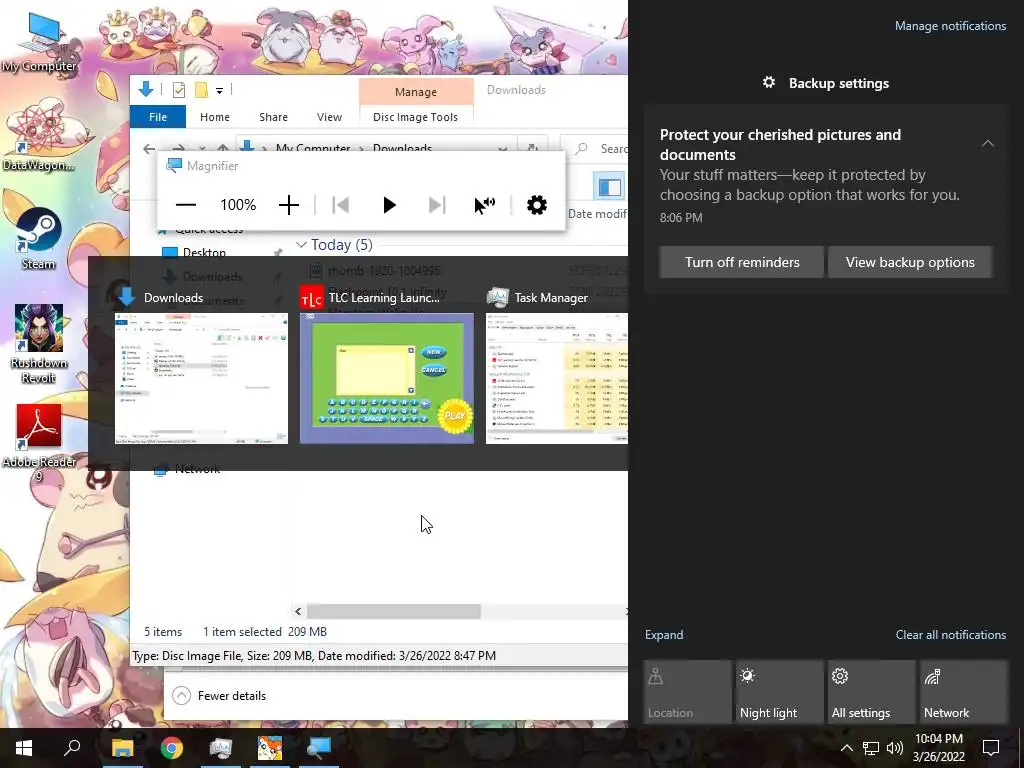This screenshot has width=1024, height=768.
Task: Open Adobe Reader 9 desktop shortcut
Action: pos(39,444)
